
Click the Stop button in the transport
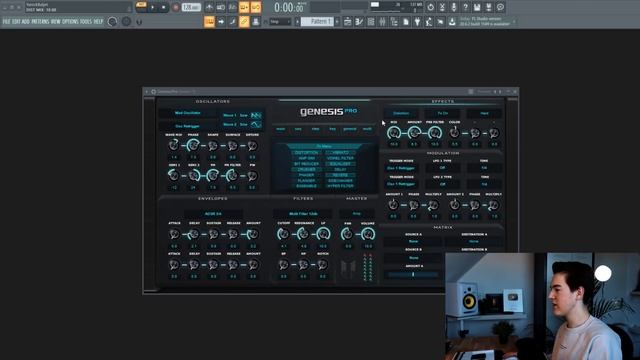(164, 7)
